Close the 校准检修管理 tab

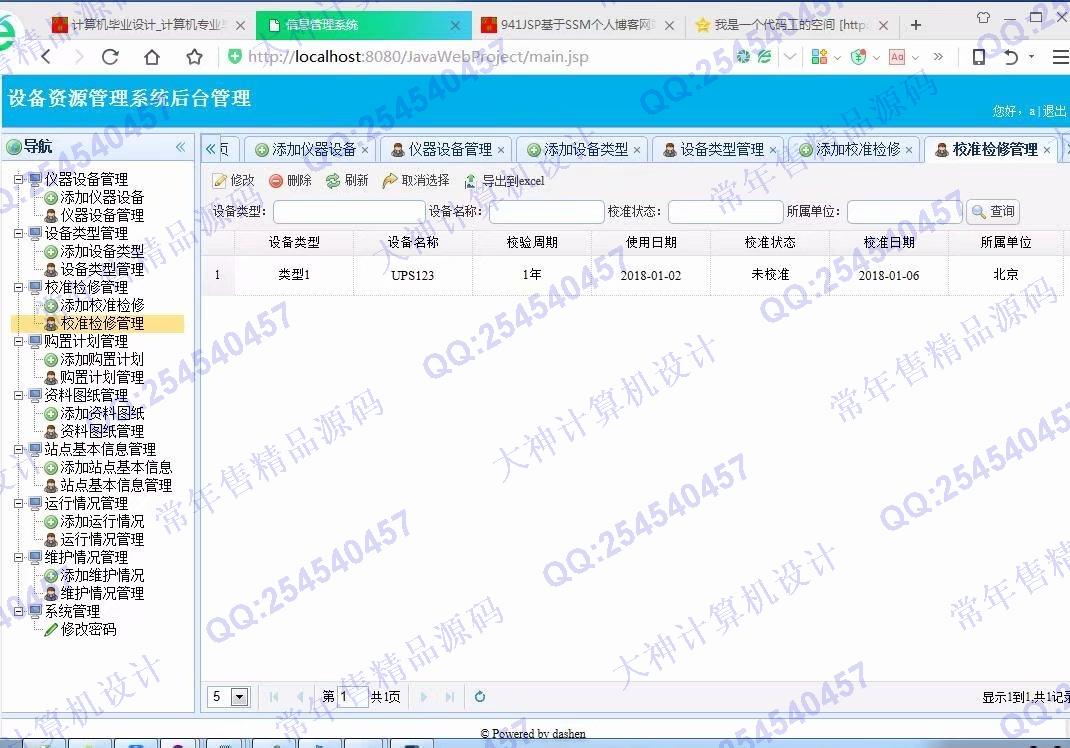click(1047, 150)
